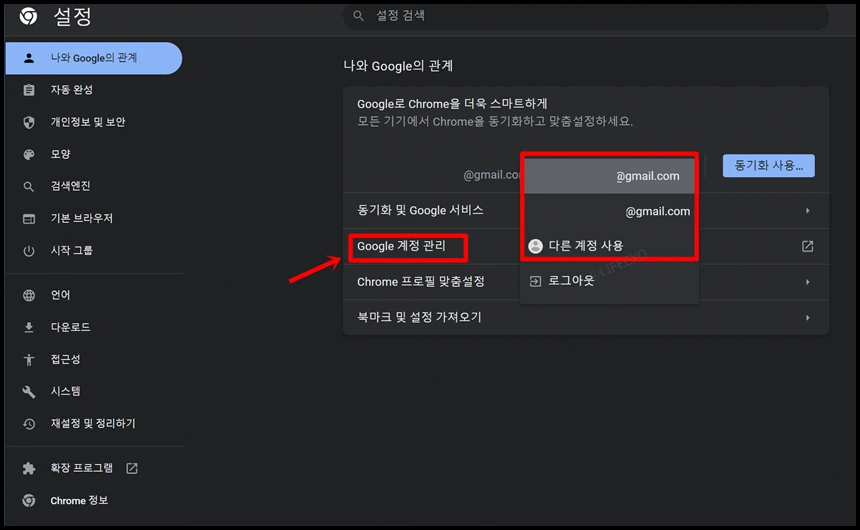Viewport: 860px width, 530px height.
Task: Open the 자동 완성 settings section
Action: pyautogui.click(x=93, y=90)
